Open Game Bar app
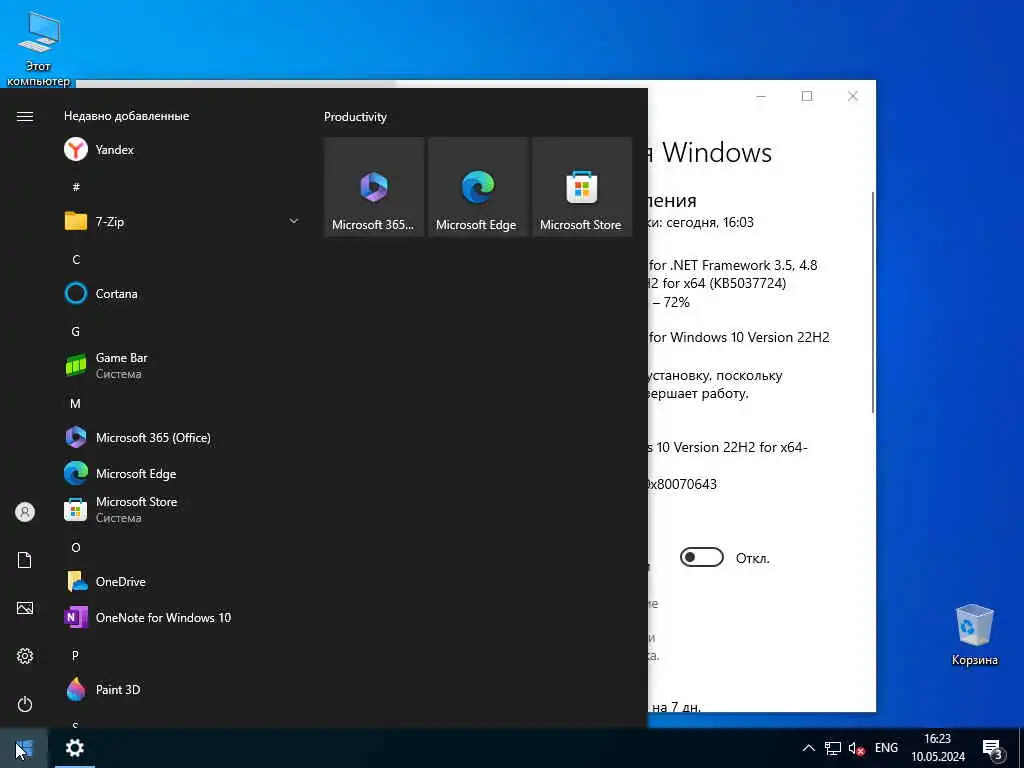1024x768 pixels. point(182,365)
